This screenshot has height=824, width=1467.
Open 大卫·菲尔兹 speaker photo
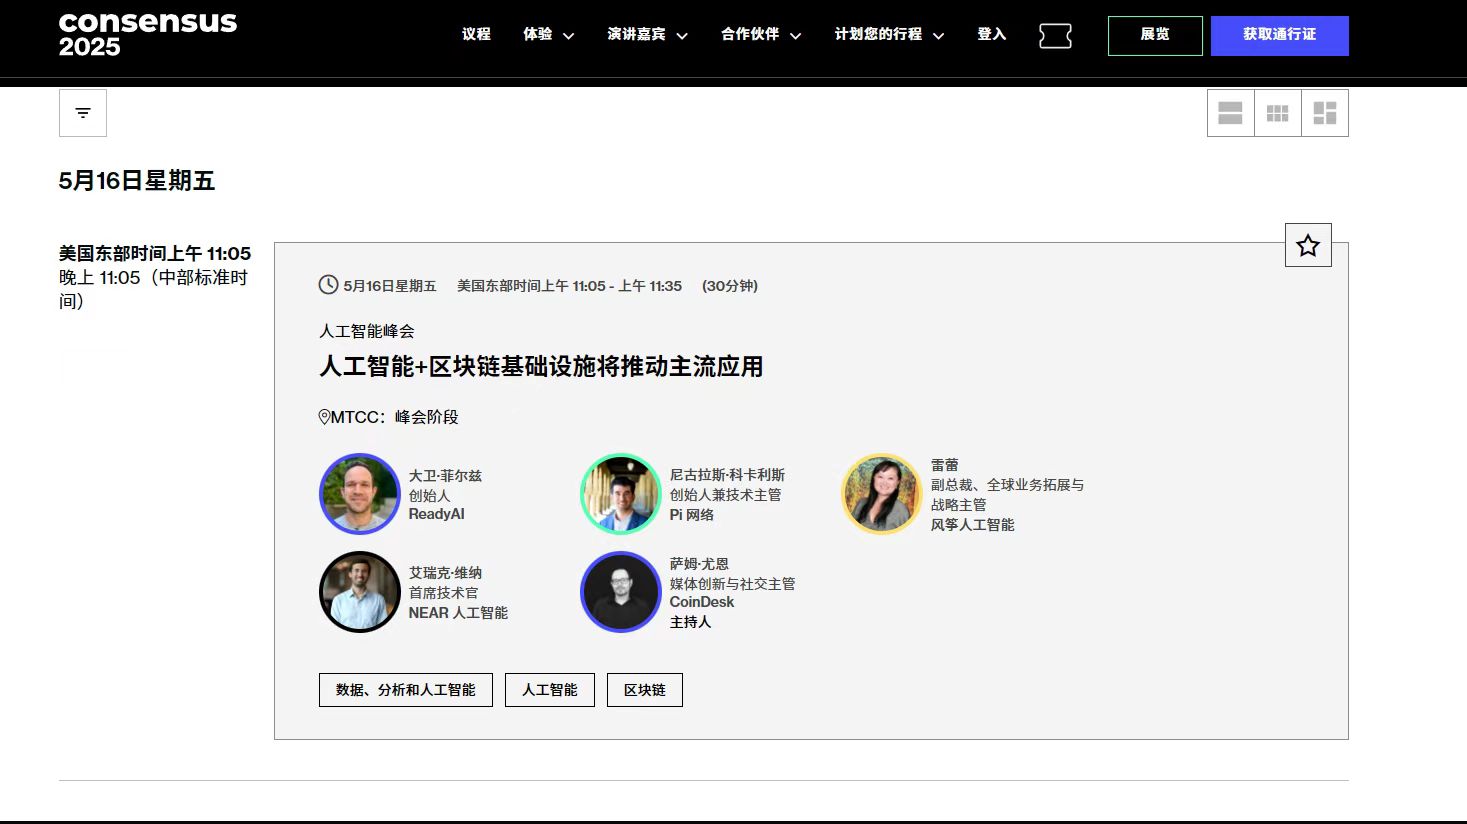(360, 494)
